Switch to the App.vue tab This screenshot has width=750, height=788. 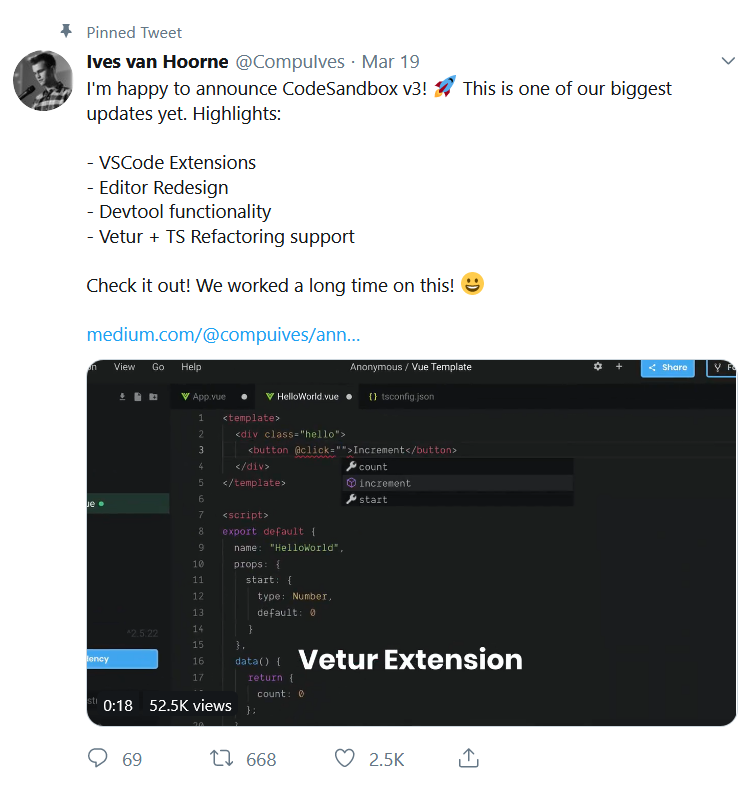209,397
